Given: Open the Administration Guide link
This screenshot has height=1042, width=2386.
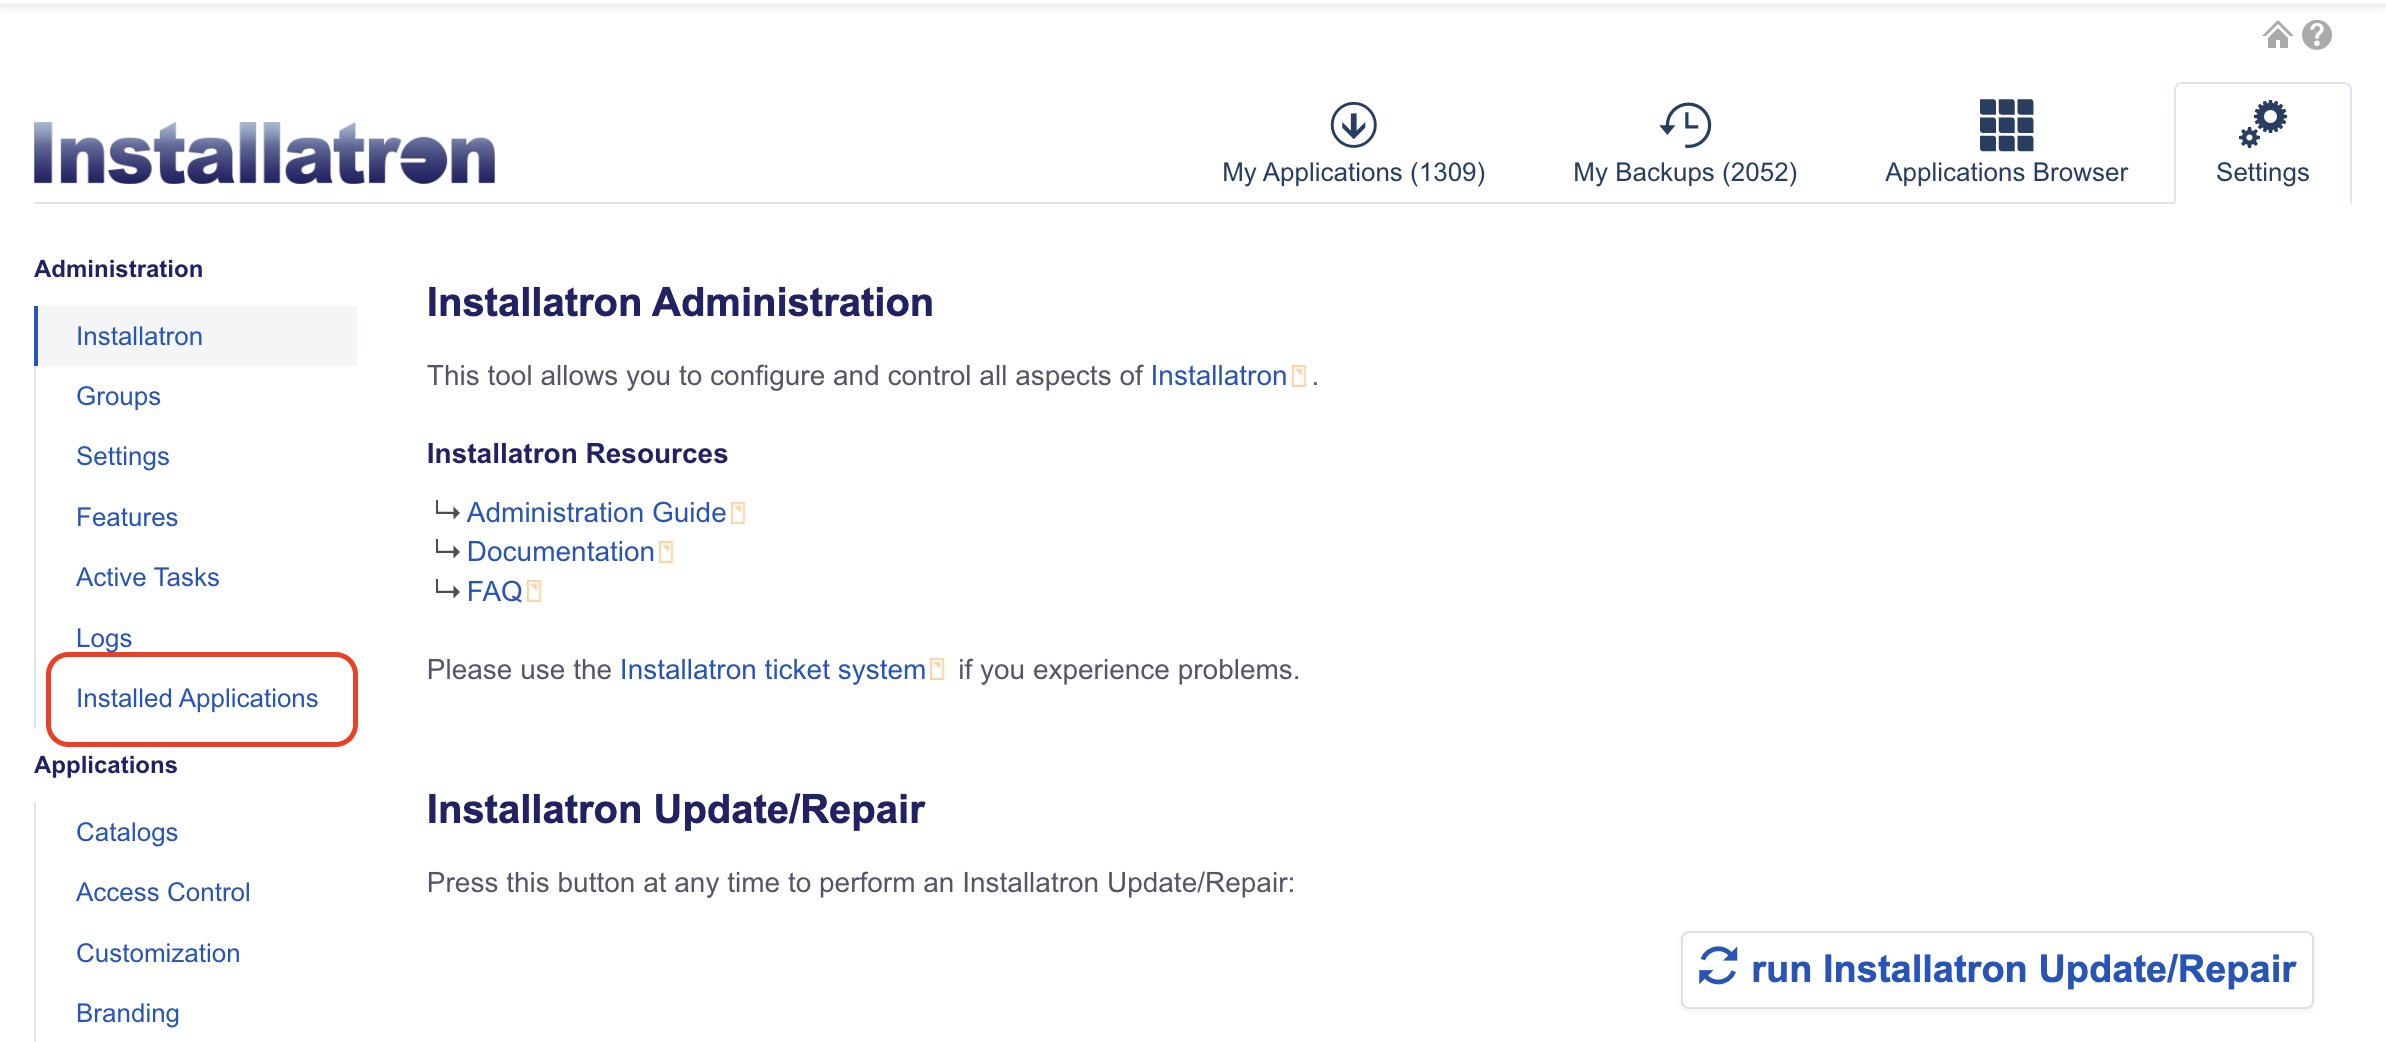Looking at the screenshot, I should (596, 512).
